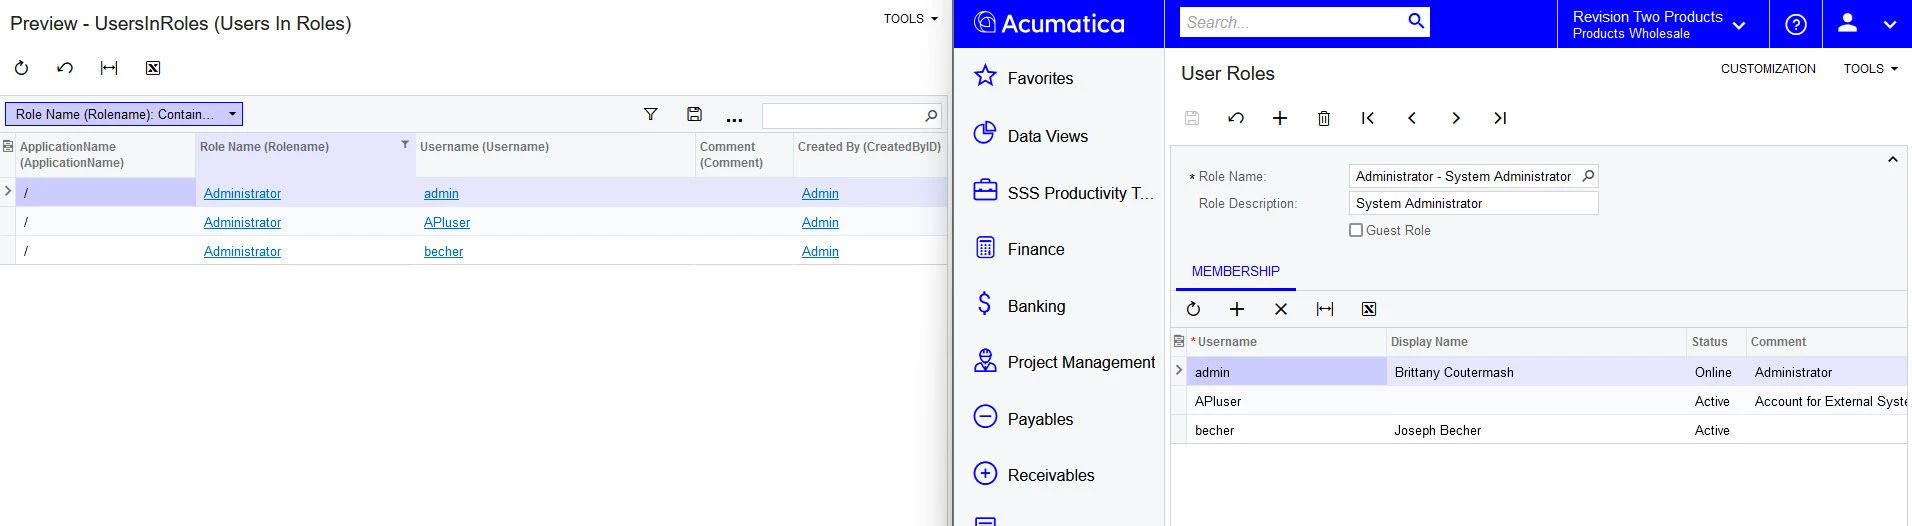Viewport: 1912px width, 526px height.
Task: Open the APIuser username link
Action: click(x=447, y=222)
